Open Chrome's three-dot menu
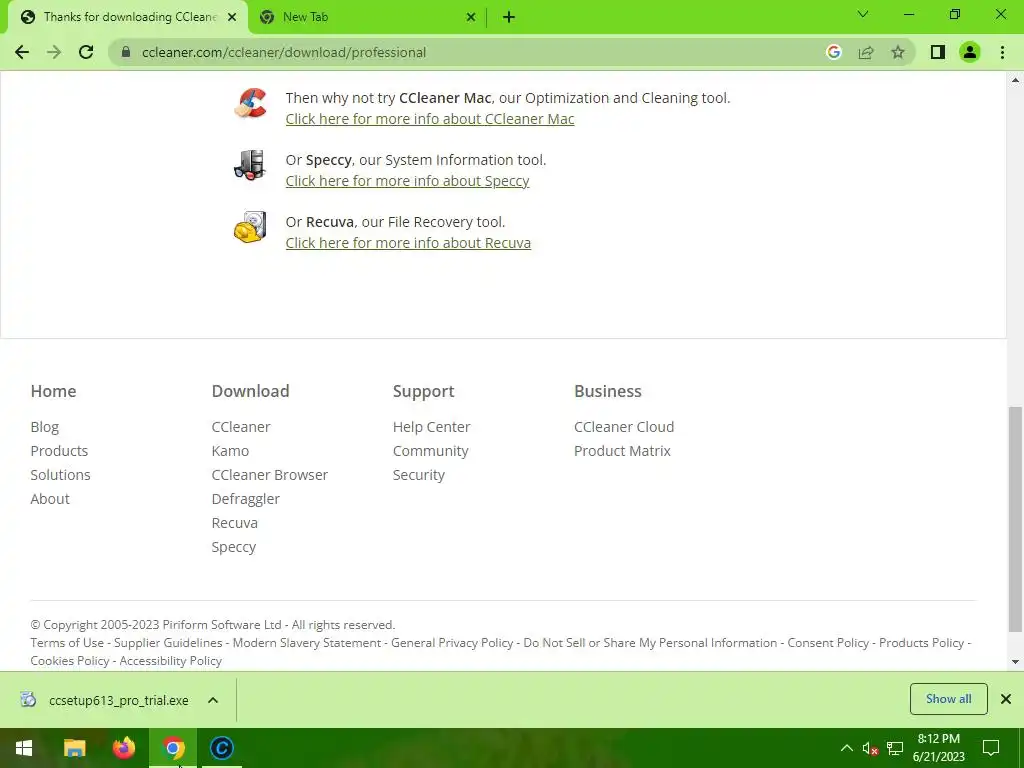This screenshot has height=768, width=1024. (x=1002, y=52)
